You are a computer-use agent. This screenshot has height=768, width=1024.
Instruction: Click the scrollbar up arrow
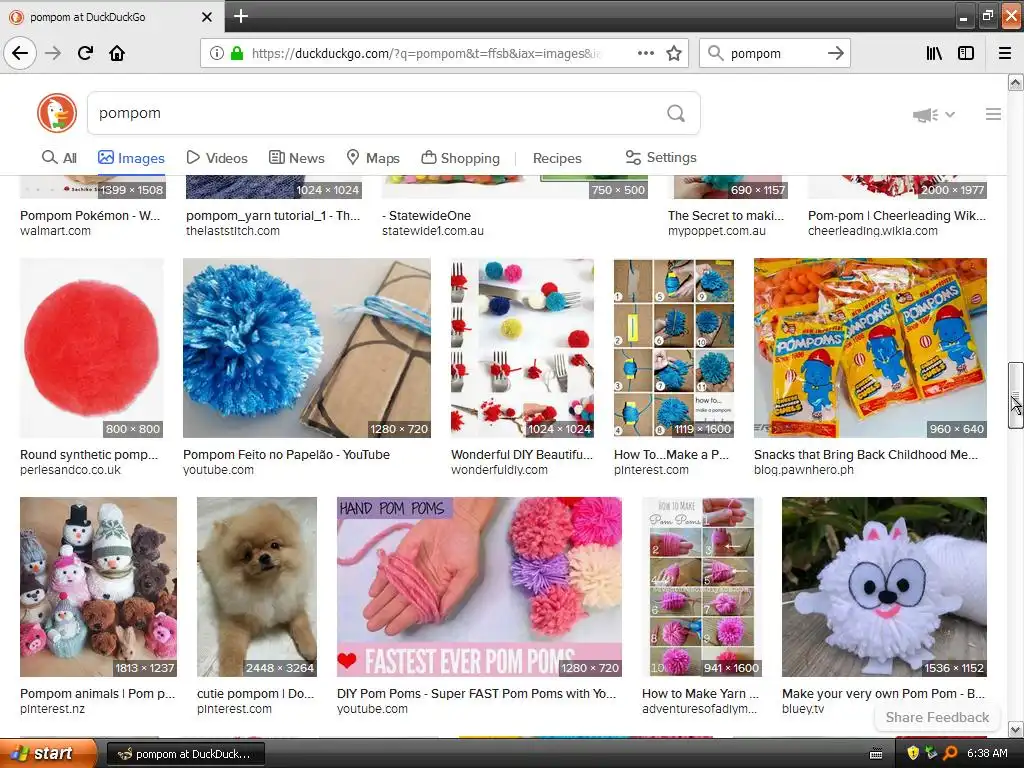coord(1015,82)
